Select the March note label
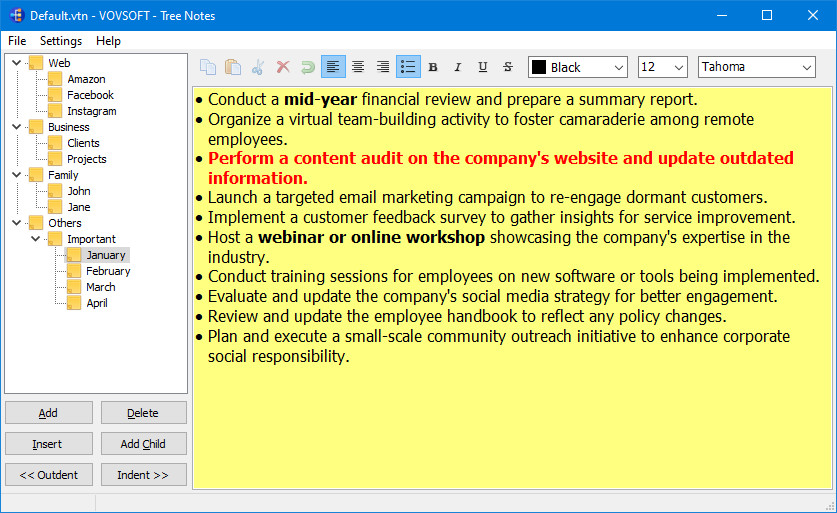 (100, 287)
